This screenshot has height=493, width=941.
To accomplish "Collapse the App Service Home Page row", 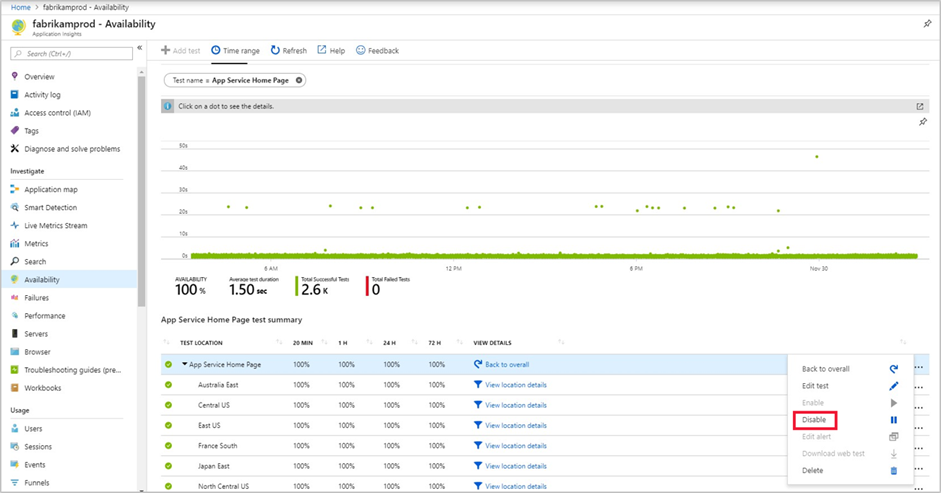I will (184, 365).
